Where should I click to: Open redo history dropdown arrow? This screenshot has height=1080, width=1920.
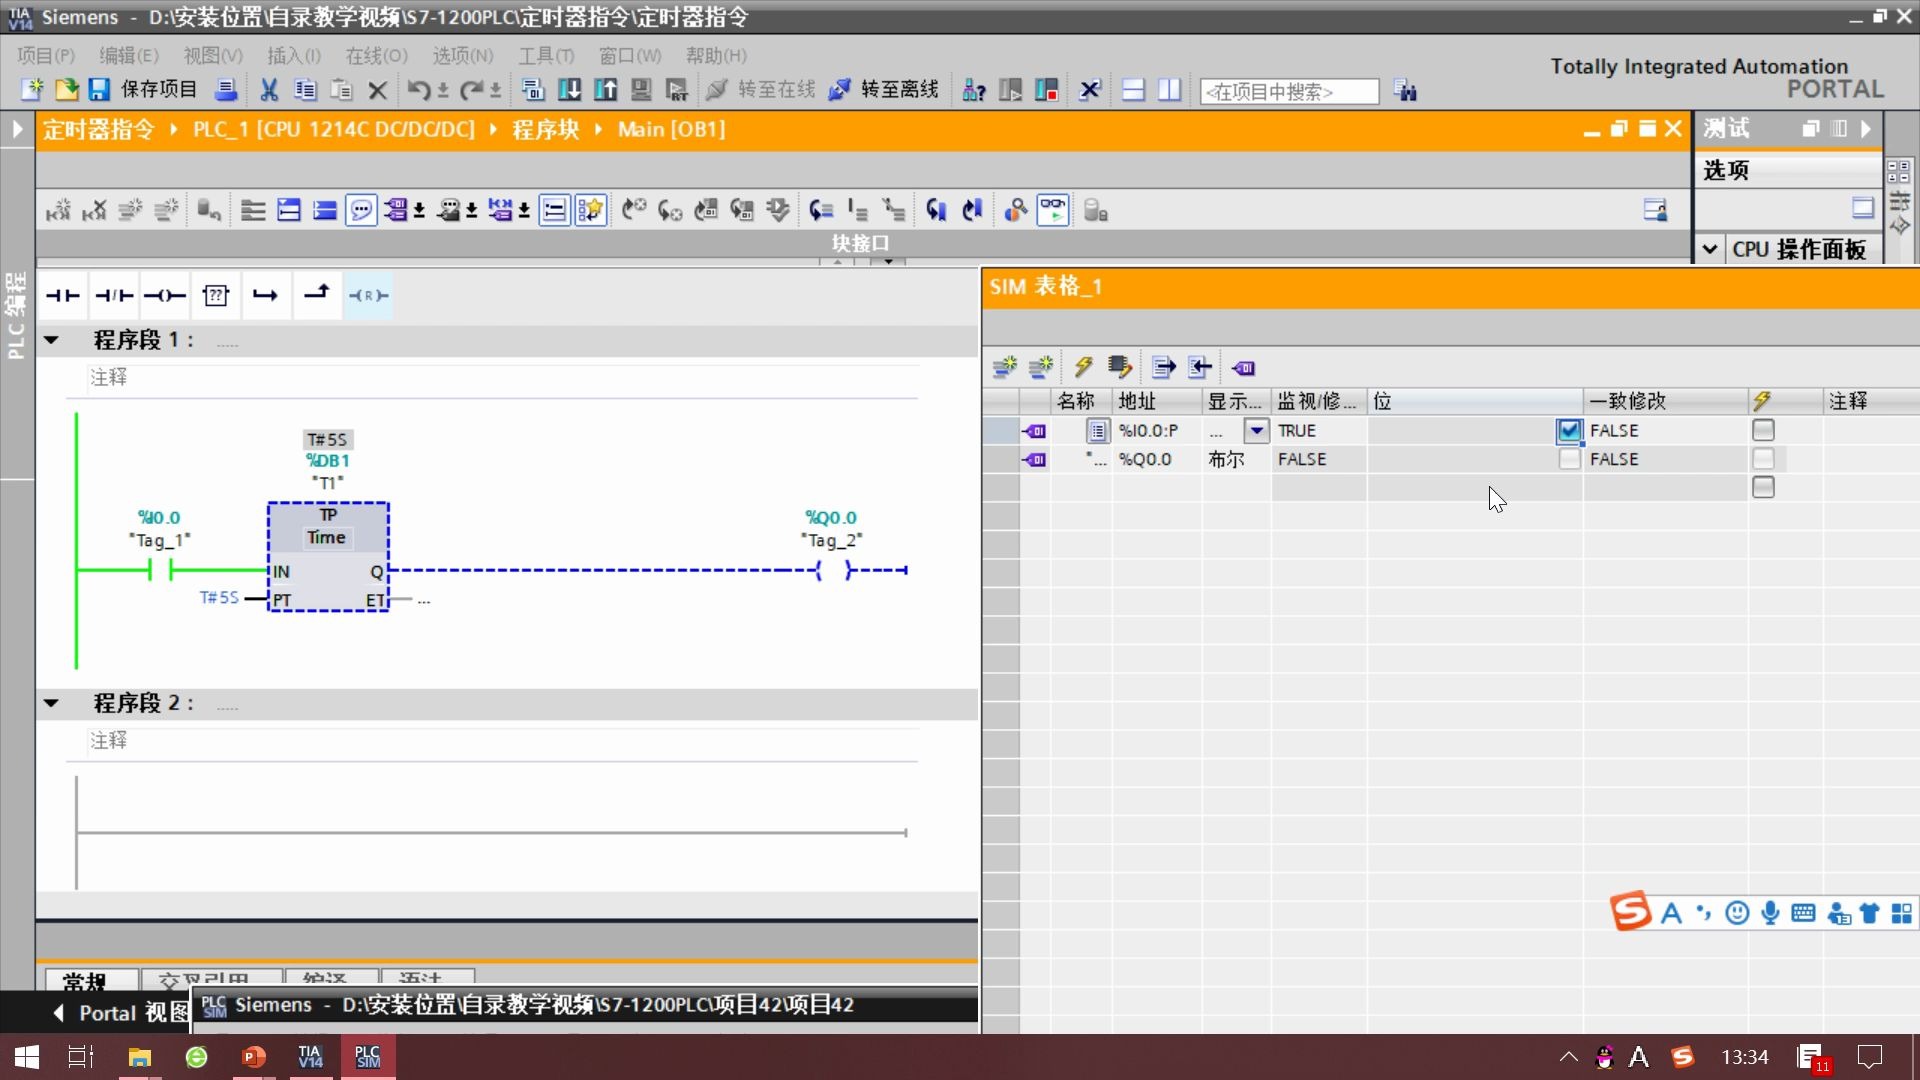point(495,92)
